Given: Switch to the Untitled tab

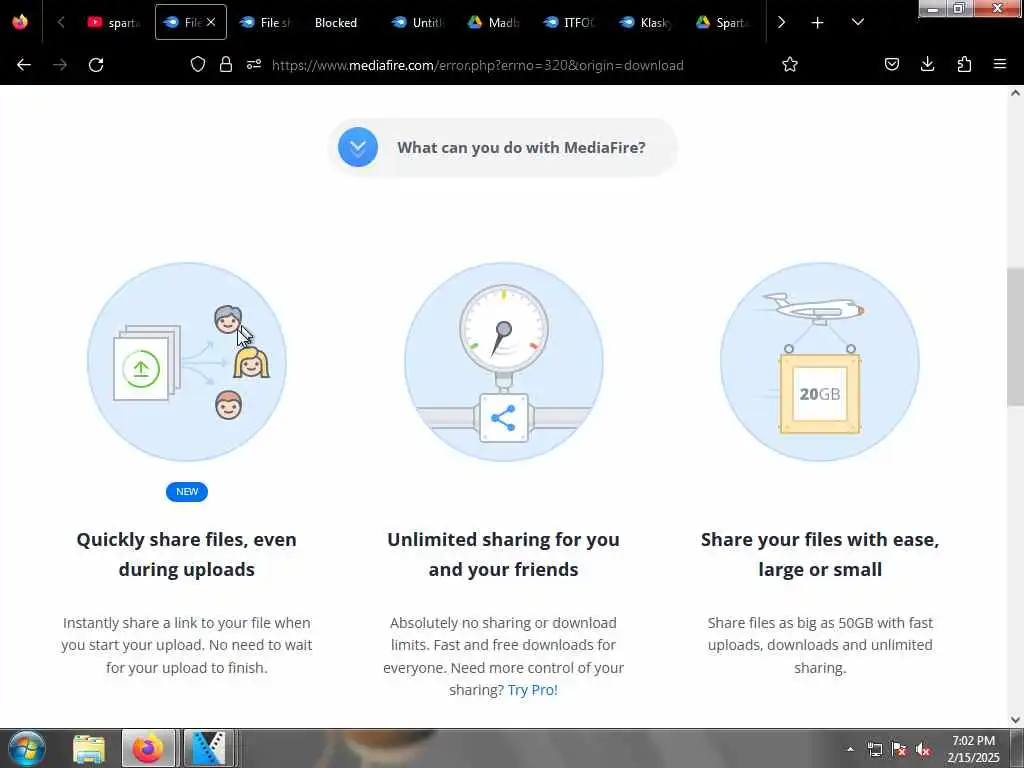Looking at the screenshot, I should (419, 22).
